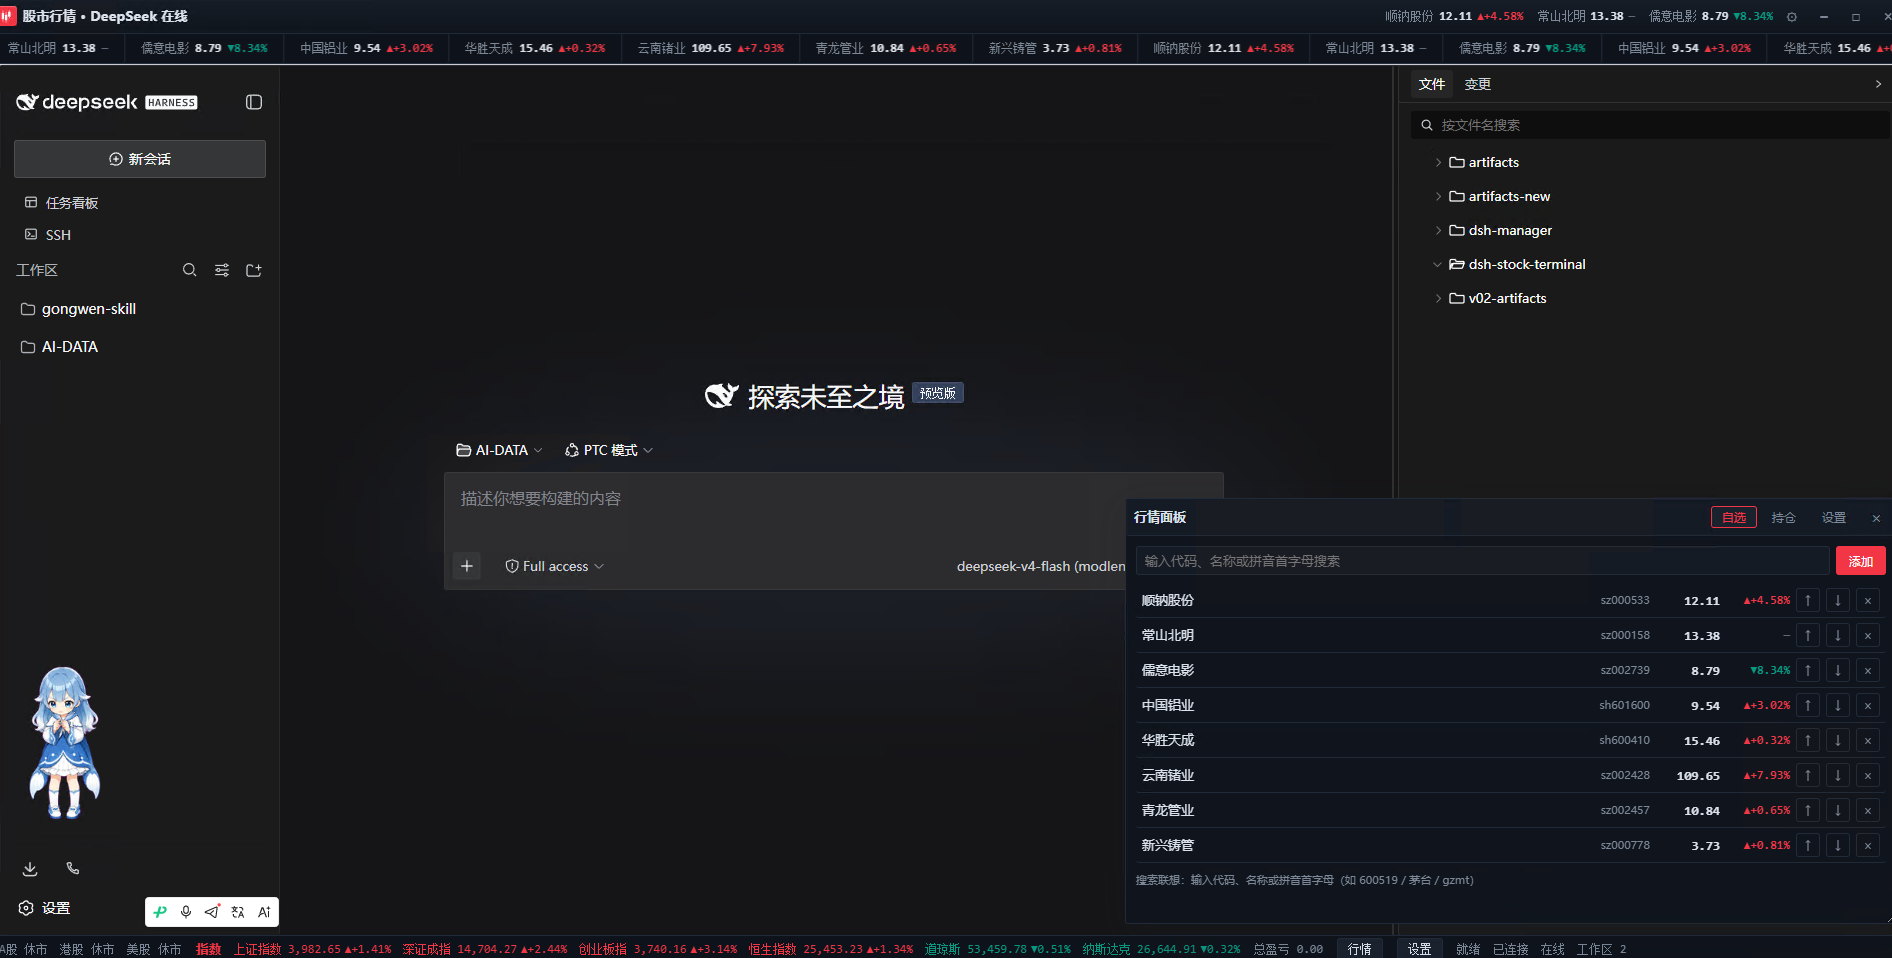Switch to the 变更 tab
The width and height of the screenshot is (1892, 958).
pos(1478,84)
